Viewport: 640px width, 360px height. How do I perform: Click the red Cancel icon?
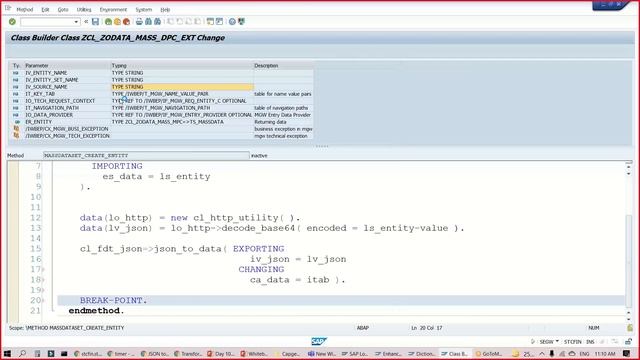127,22
